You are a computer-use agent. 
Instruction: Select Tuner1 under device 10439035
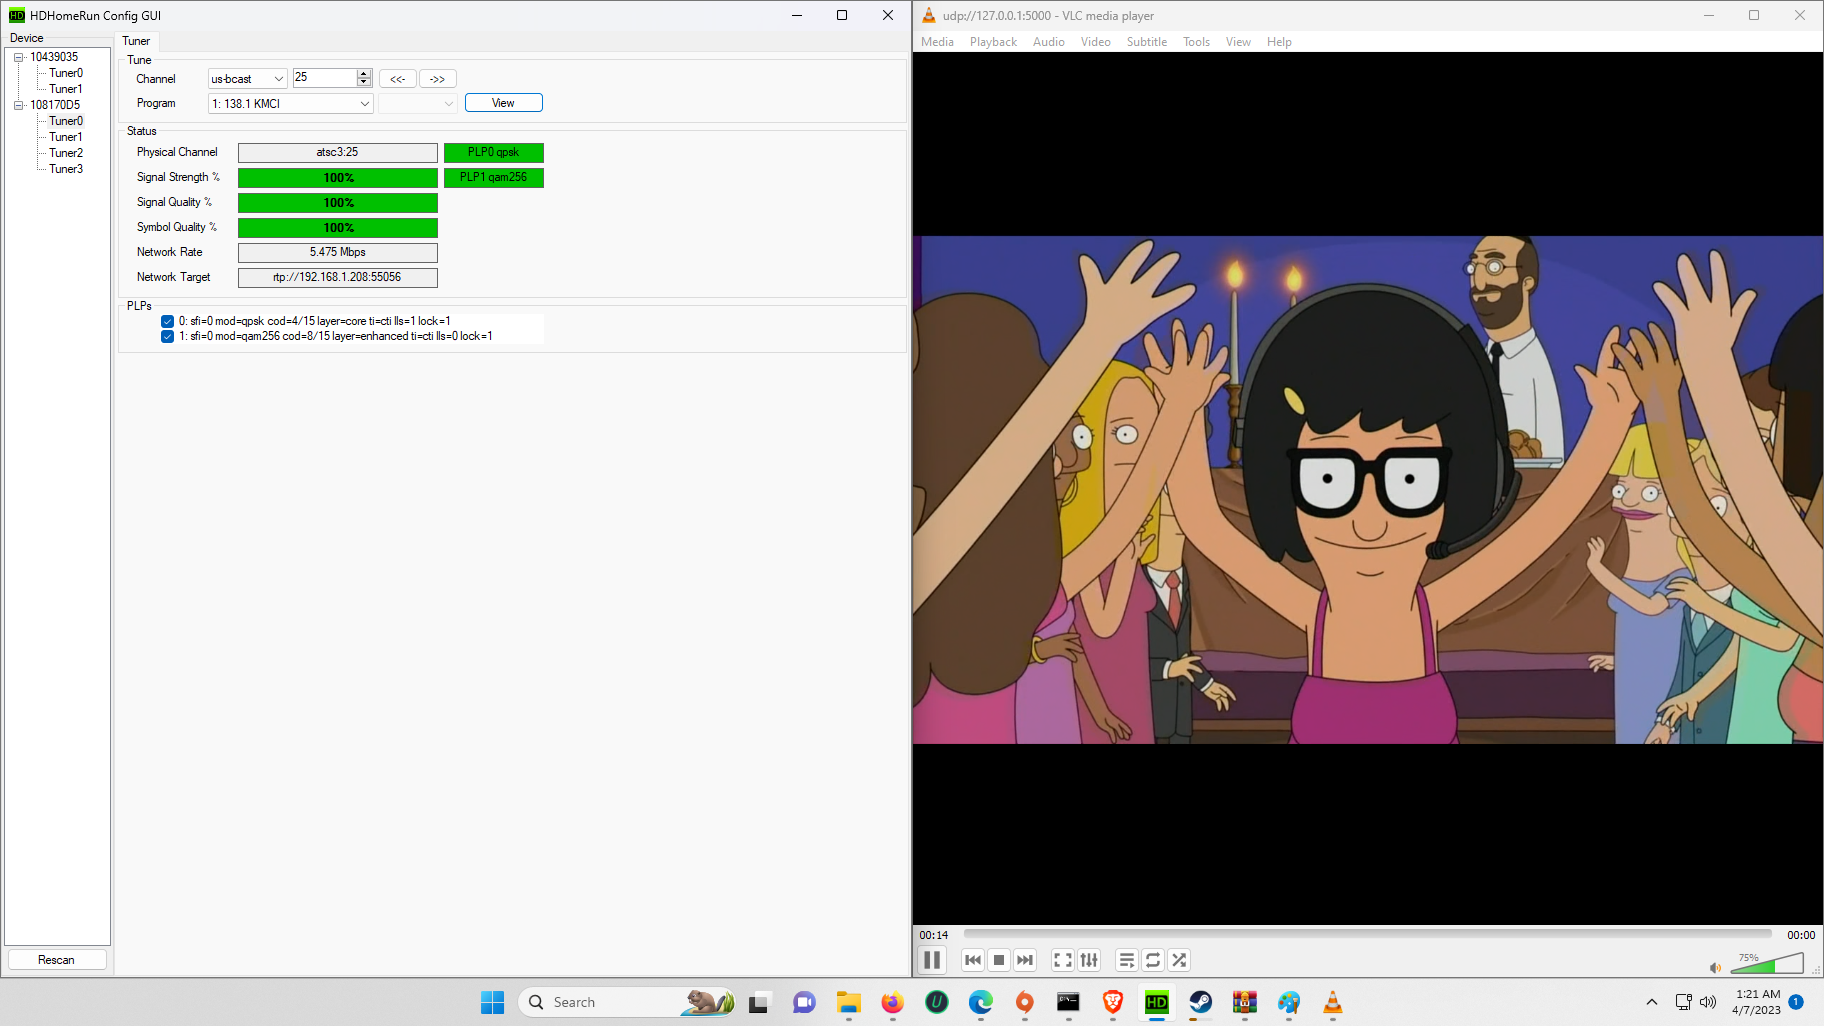pos(66,89)
